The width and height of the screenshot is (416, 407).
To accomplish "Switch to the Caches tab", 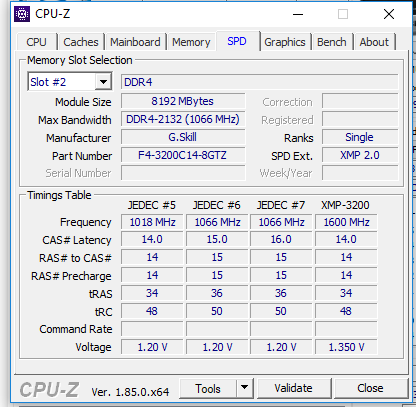I will coord(81,42).
